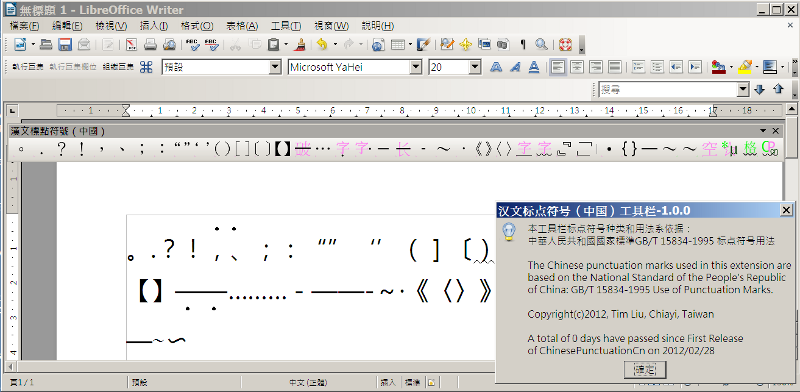Toggle Align Right paragraph alignment
The image size is (800, 392).
596,67
